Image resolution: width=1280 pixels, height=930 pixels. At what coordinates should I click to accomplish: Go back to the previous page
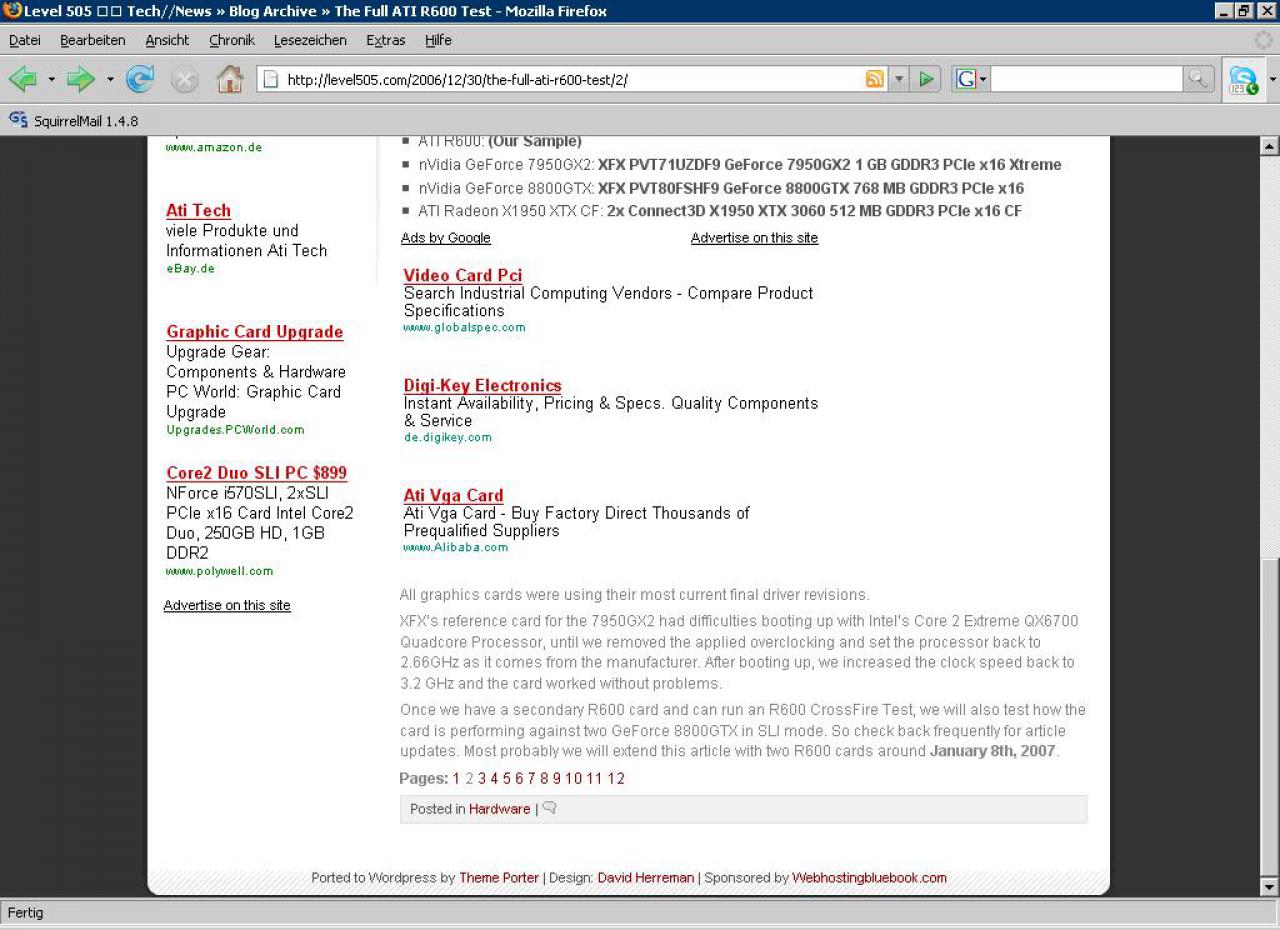pos(23,79)
